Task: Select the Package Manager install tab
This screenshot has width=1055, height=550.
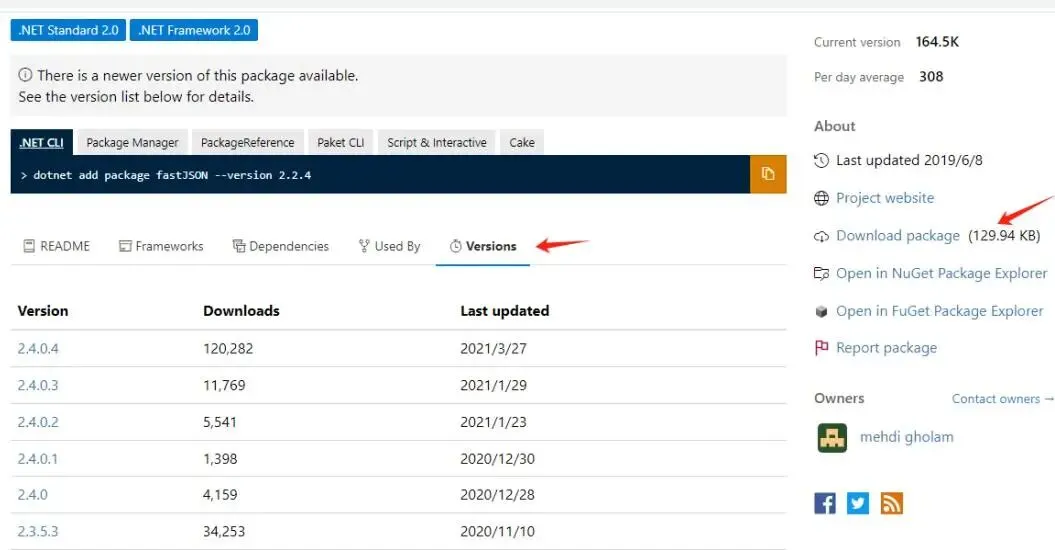Action: pyautogui.click(x=133, y=143)
